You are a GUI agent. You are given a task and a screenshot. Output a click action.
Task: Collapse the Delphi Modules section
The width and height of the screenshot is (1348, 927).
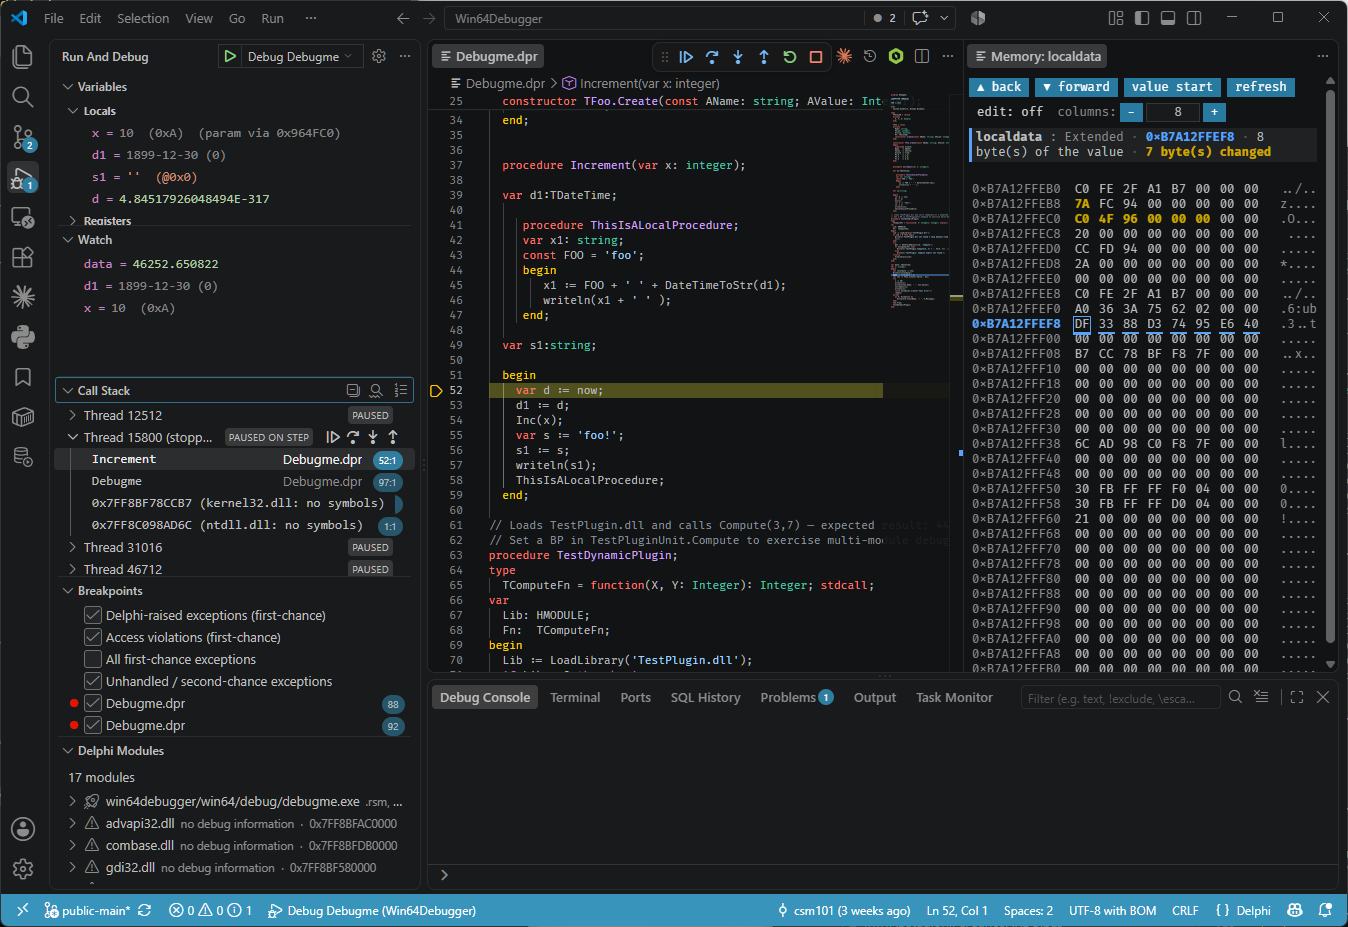pyautogui.click(x=68, y=751)
